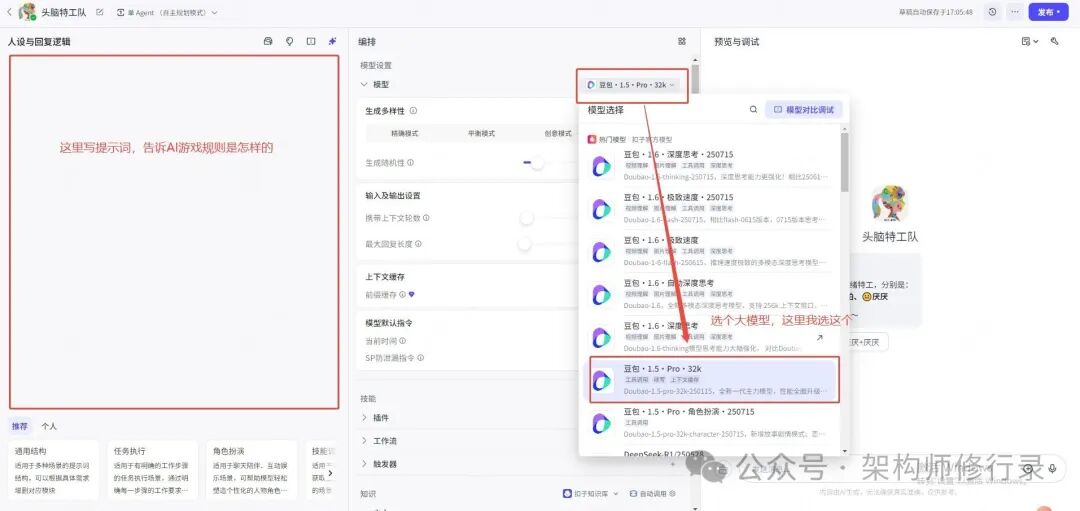
Task: Click the model list scroll-down arrow
Action: tap(844, 451)
